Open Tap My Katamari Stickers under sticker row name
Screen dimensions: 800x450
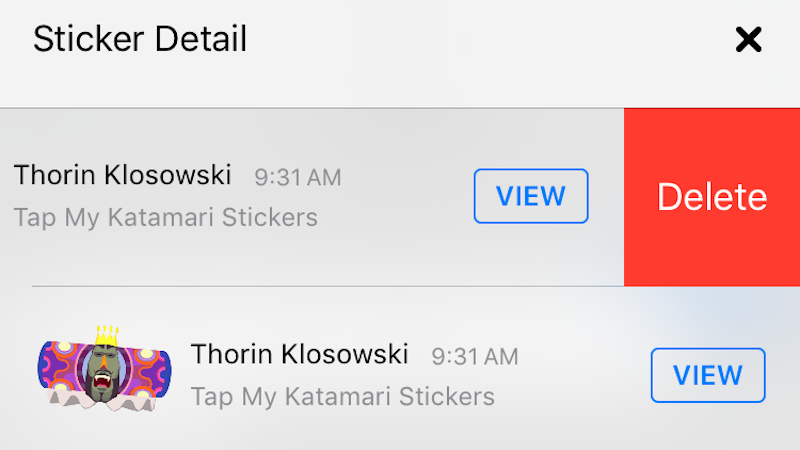pos(343,396)
